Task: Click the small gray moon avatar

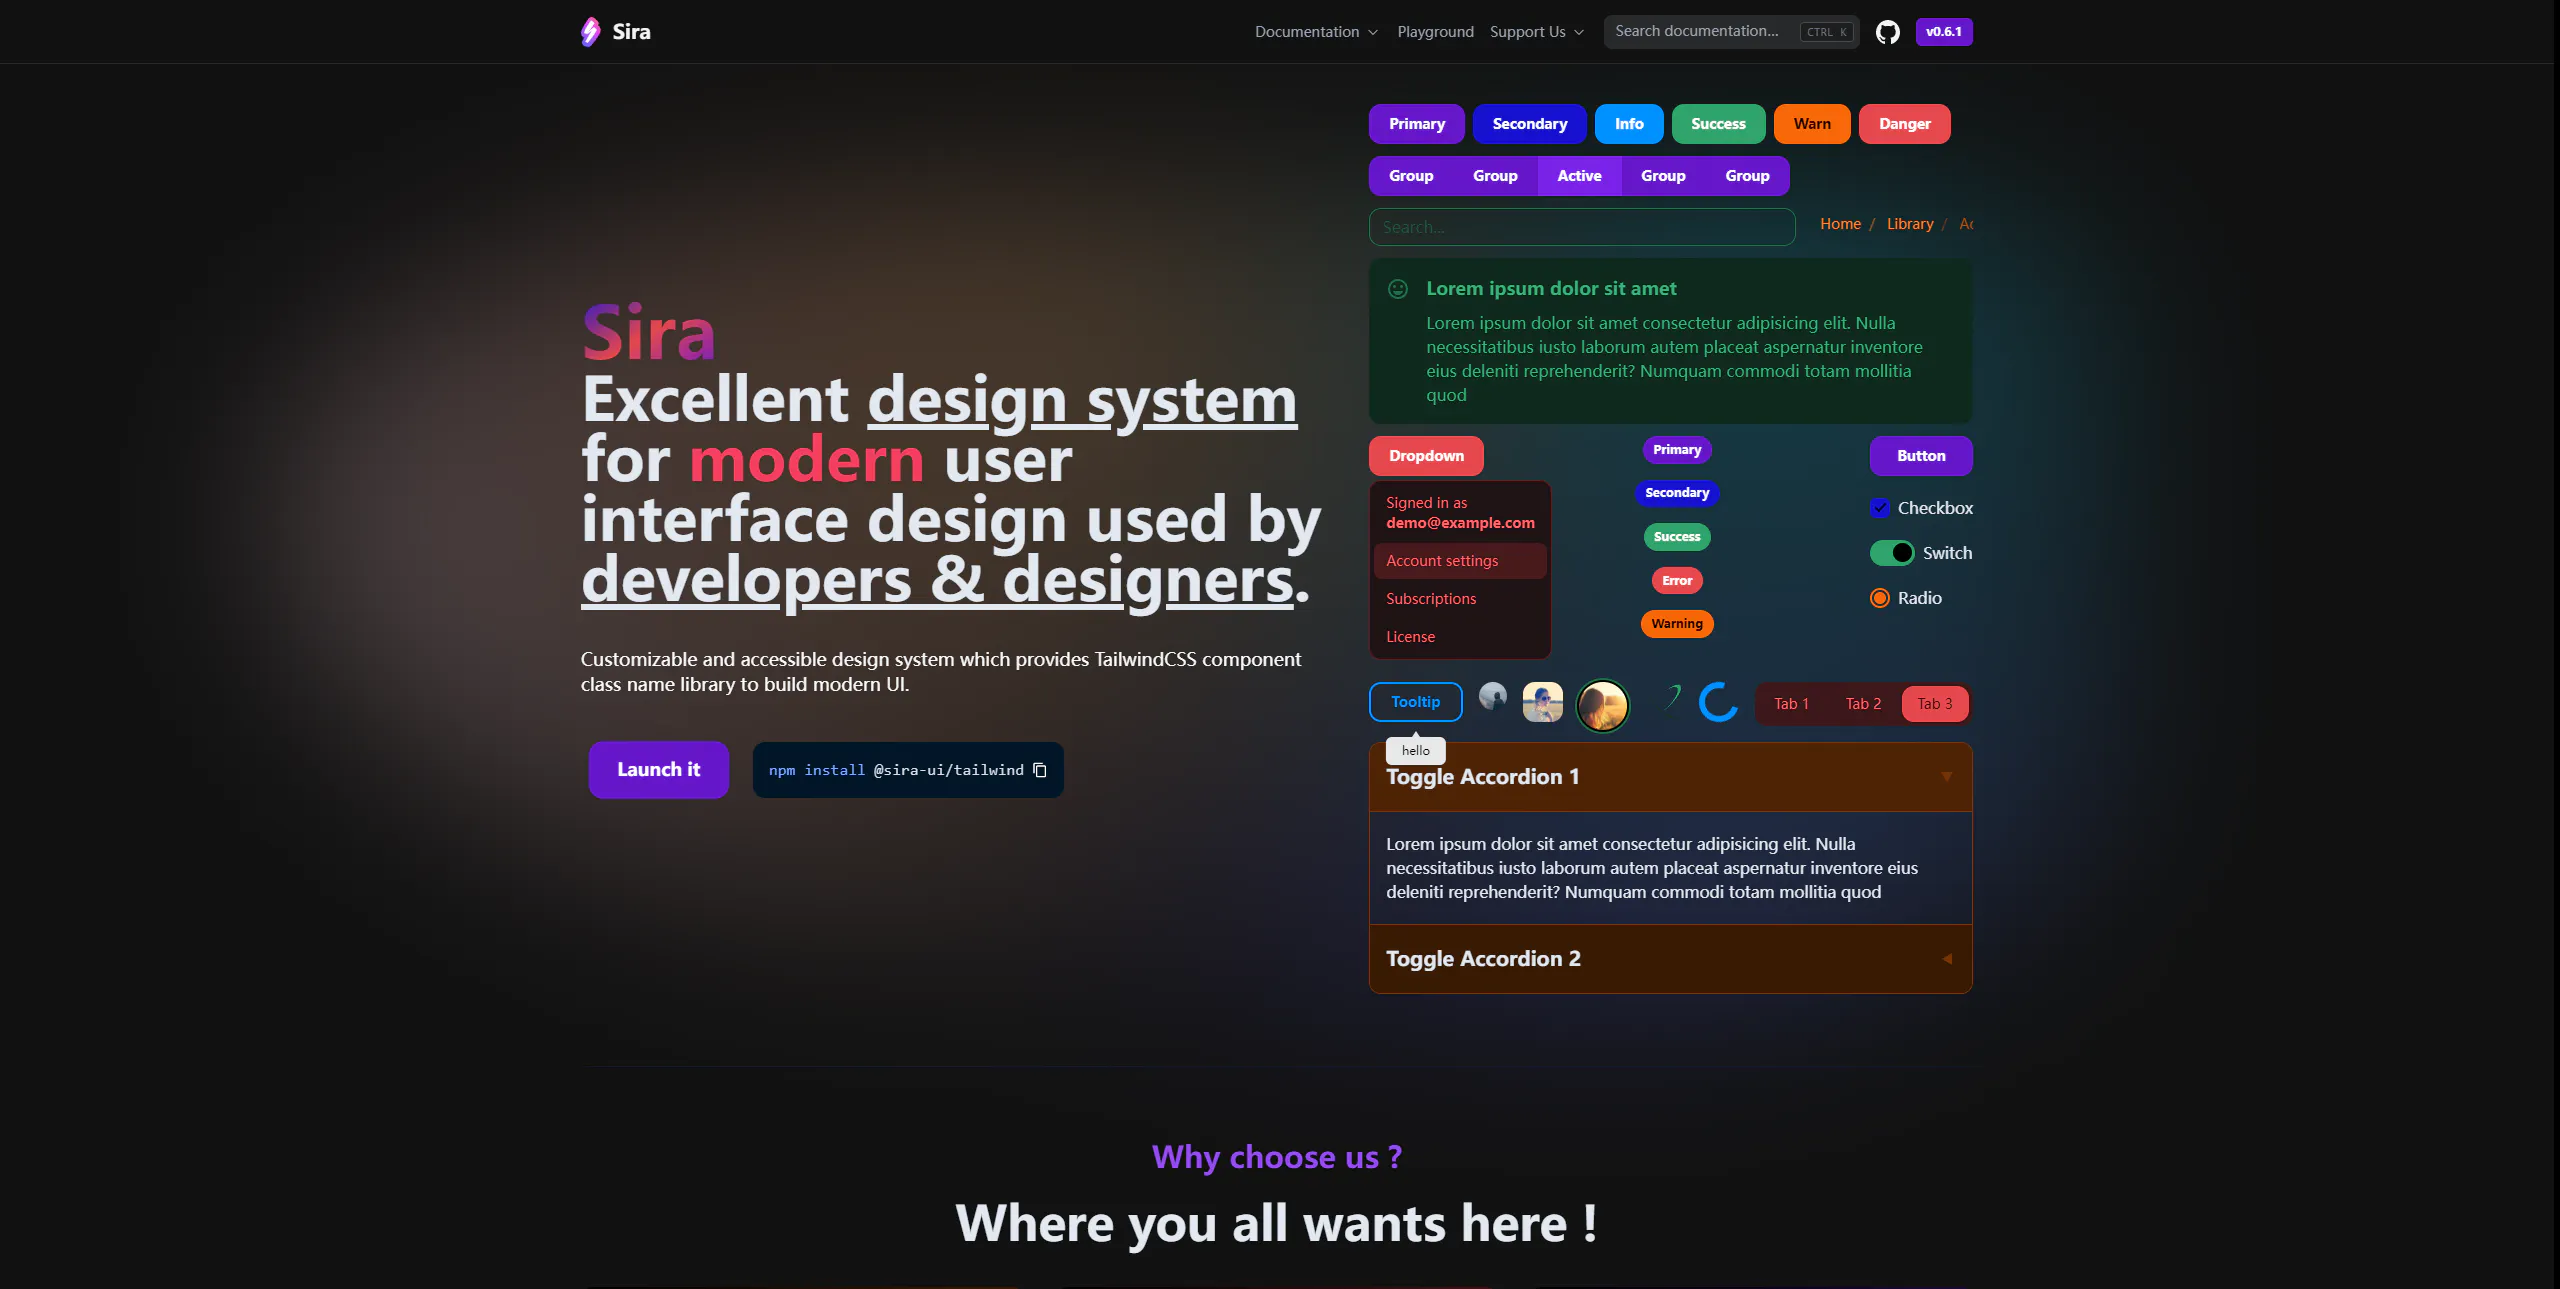Action: tap(1493, 696)
